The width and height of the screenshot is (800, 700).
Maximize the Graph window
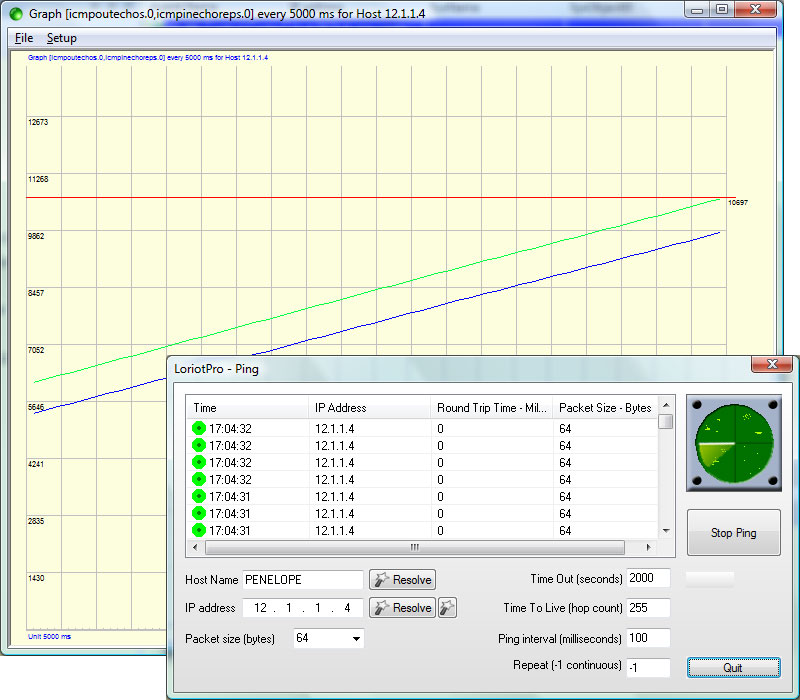click(x=721, y=10)
